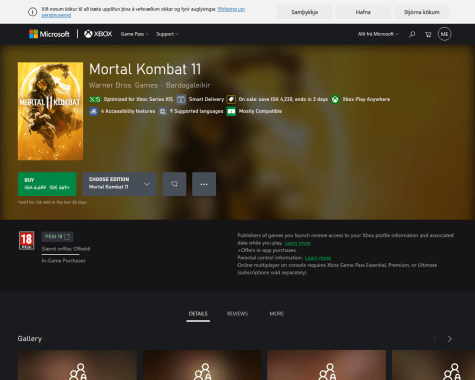Click the Optimized for Xbox Series X|S icon
The image size is (475, 380).
(x=95, y=99)
